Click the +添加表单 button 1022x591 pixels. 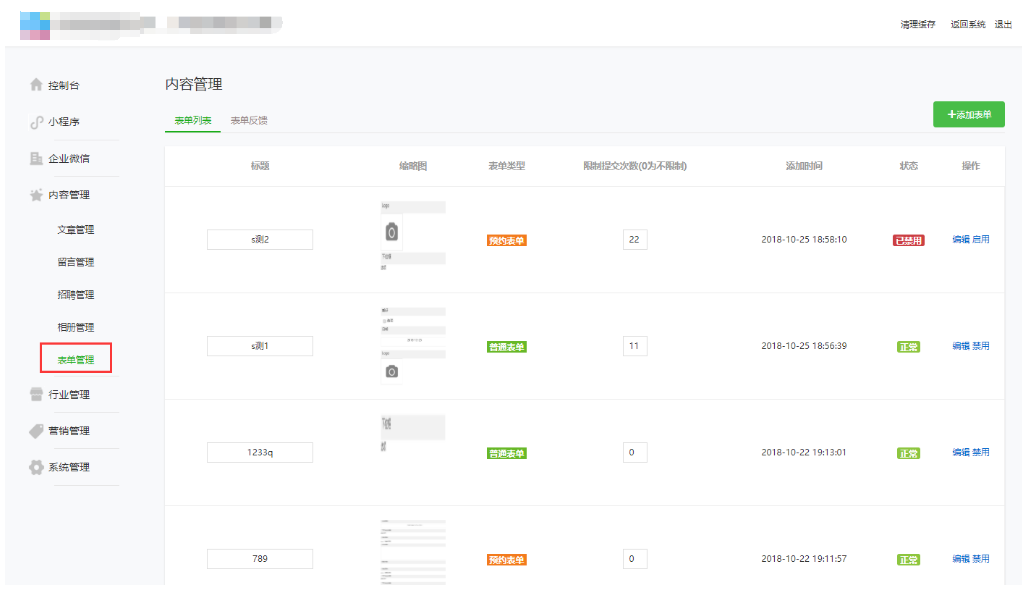tap(969, 114)
